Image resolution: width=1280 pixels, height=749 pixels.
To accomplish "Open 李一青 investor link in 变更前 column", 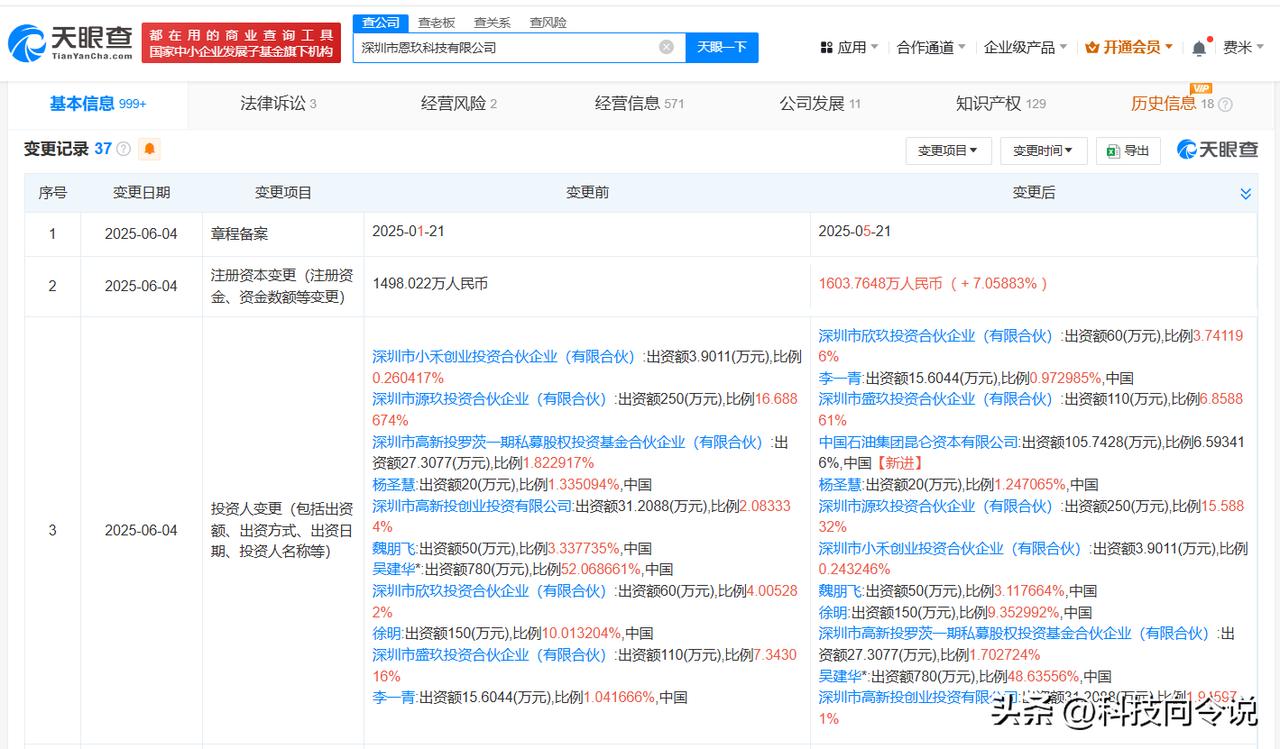I will [x=395, y=697].
